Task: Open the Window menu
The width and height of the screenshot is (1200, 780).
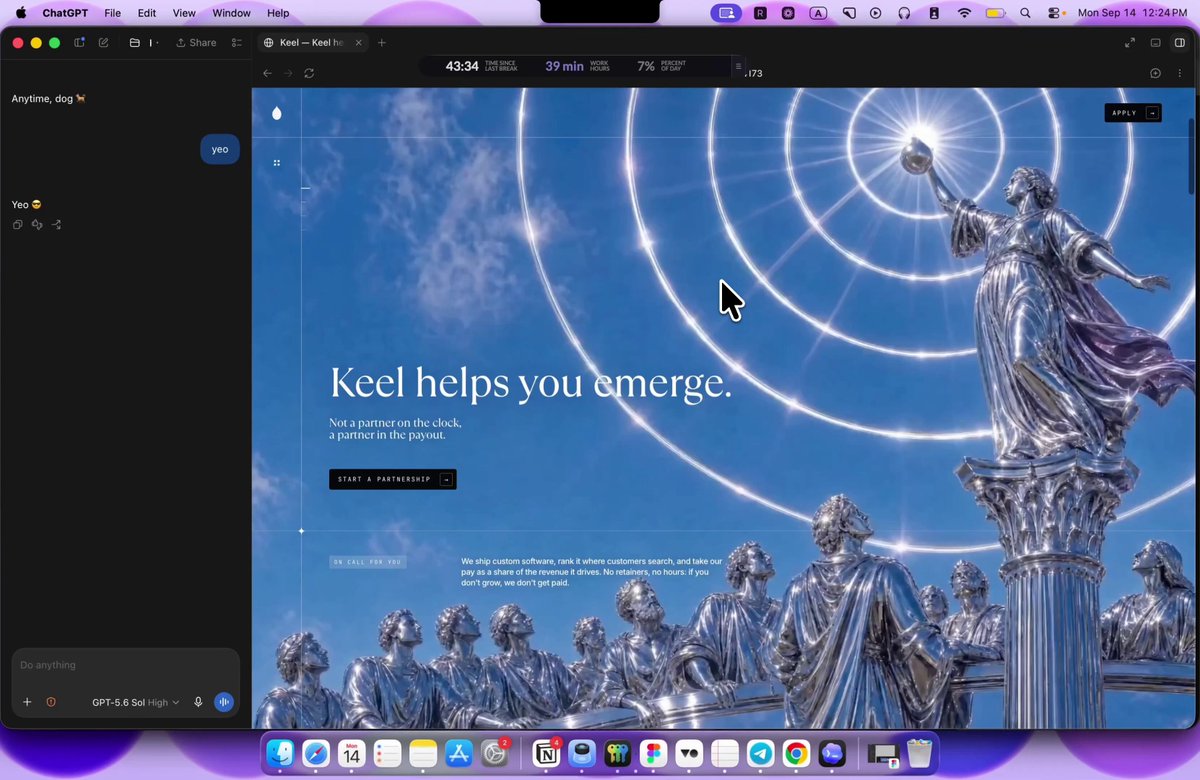Action: point(232,13)
